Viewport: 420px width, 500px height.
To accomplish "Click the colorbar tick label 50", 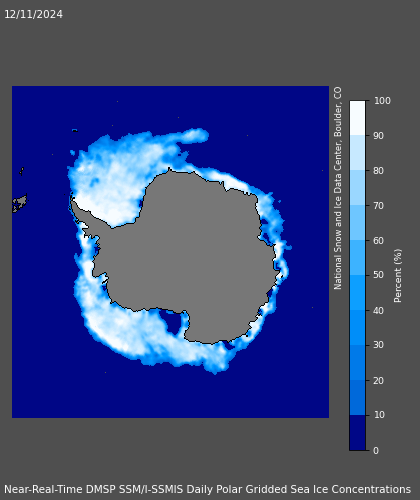I will 379,275.
